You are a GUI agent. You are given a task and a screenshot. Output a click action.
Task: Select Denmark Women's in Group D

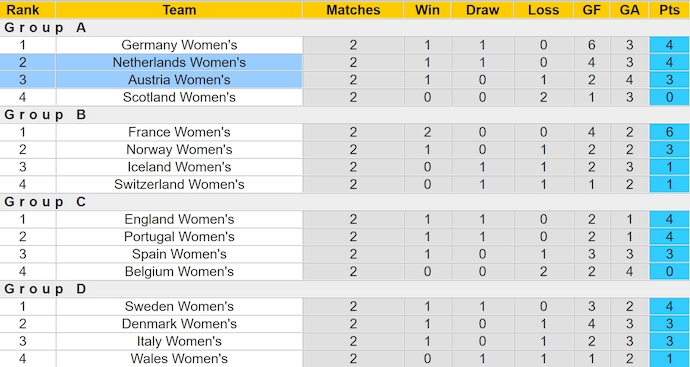coord(179,324)
